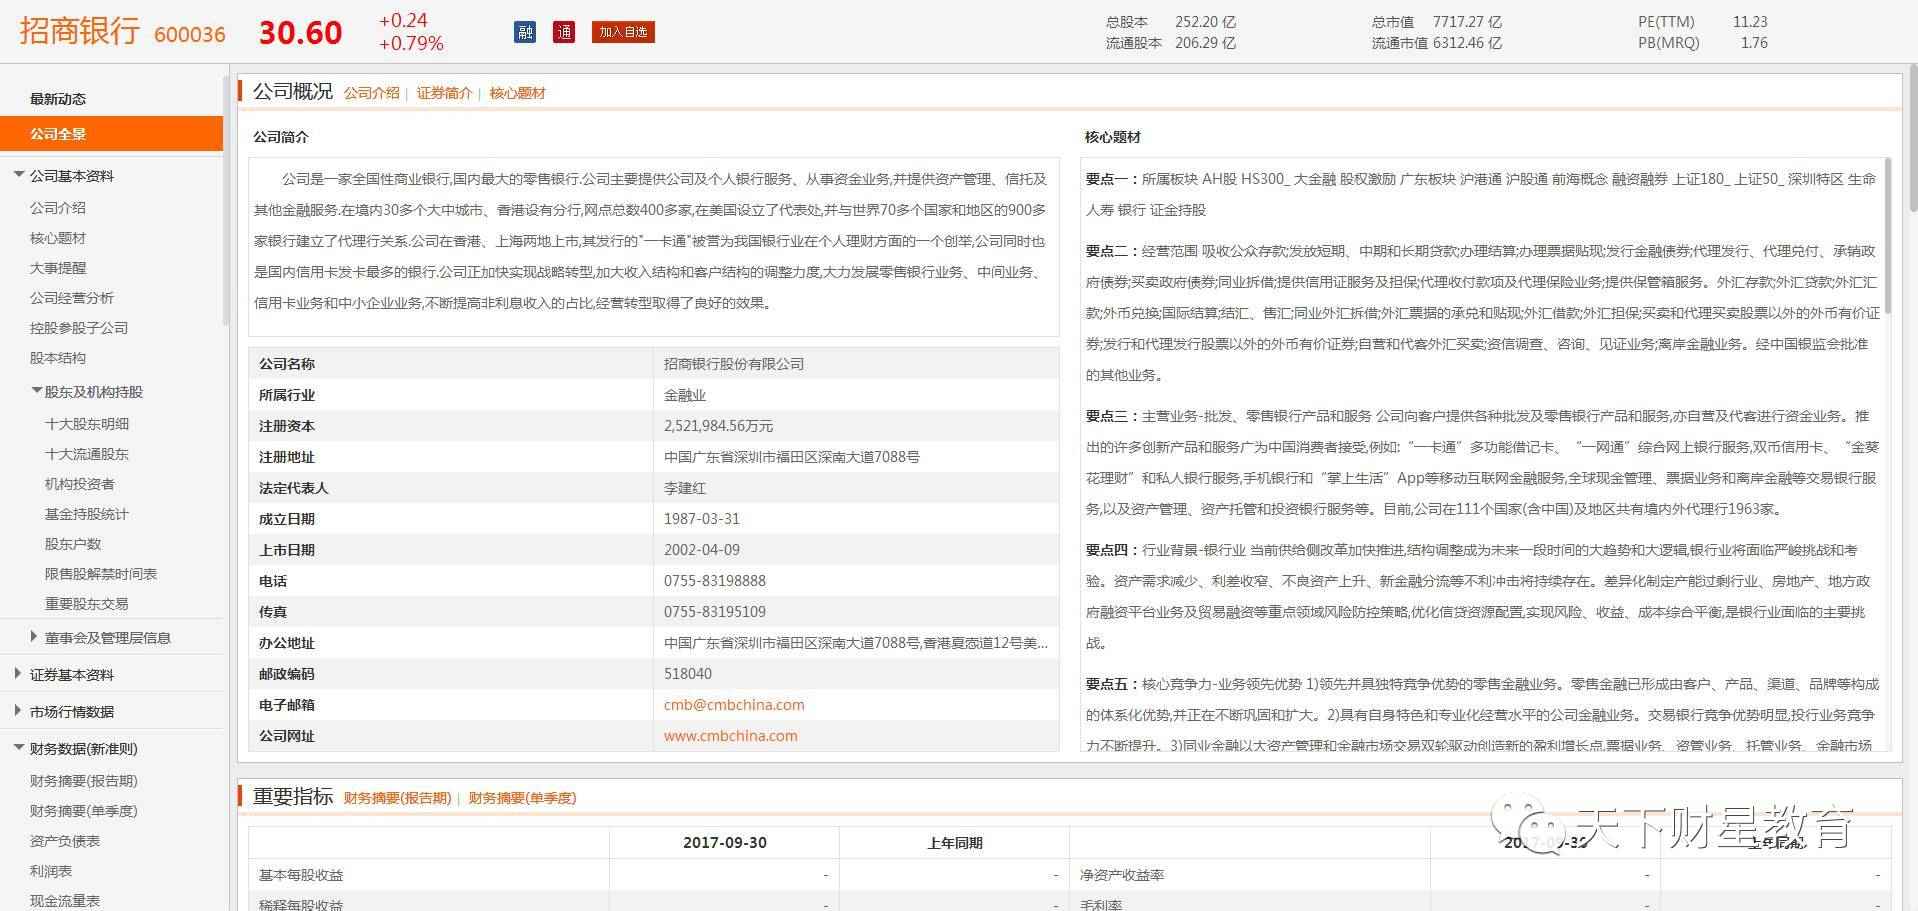This screenshot has height=911, width=1918.
Task: Collapse the 公司基本资料 section arrow
Action: click(18, 175)
